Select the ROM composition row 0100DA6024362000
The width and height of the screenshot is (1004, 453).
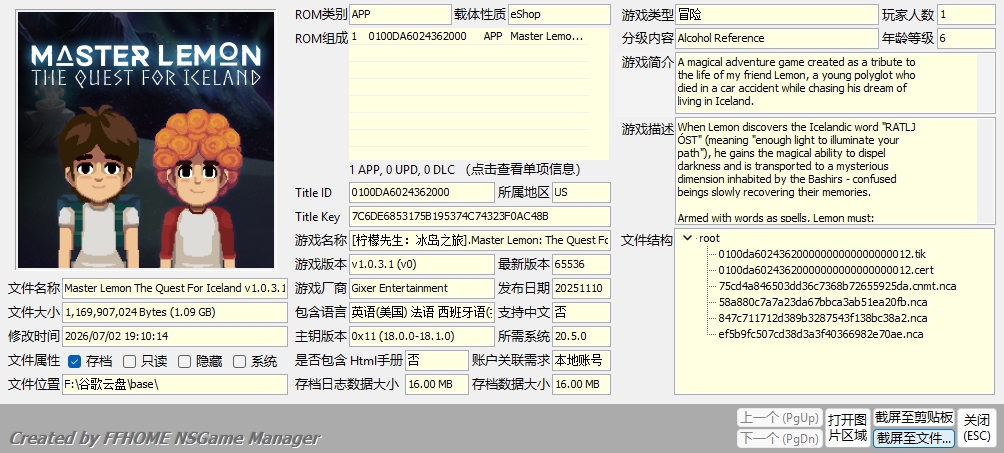click(x=469, y=37)
